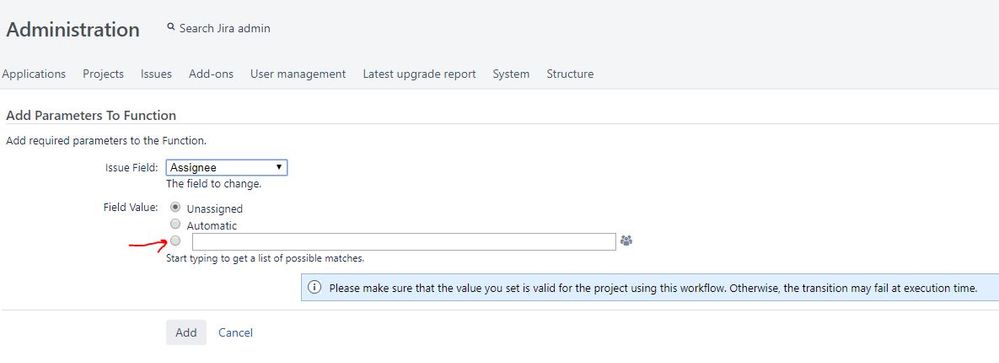
Task: Click the Cancel link
Action: [236, 332]
